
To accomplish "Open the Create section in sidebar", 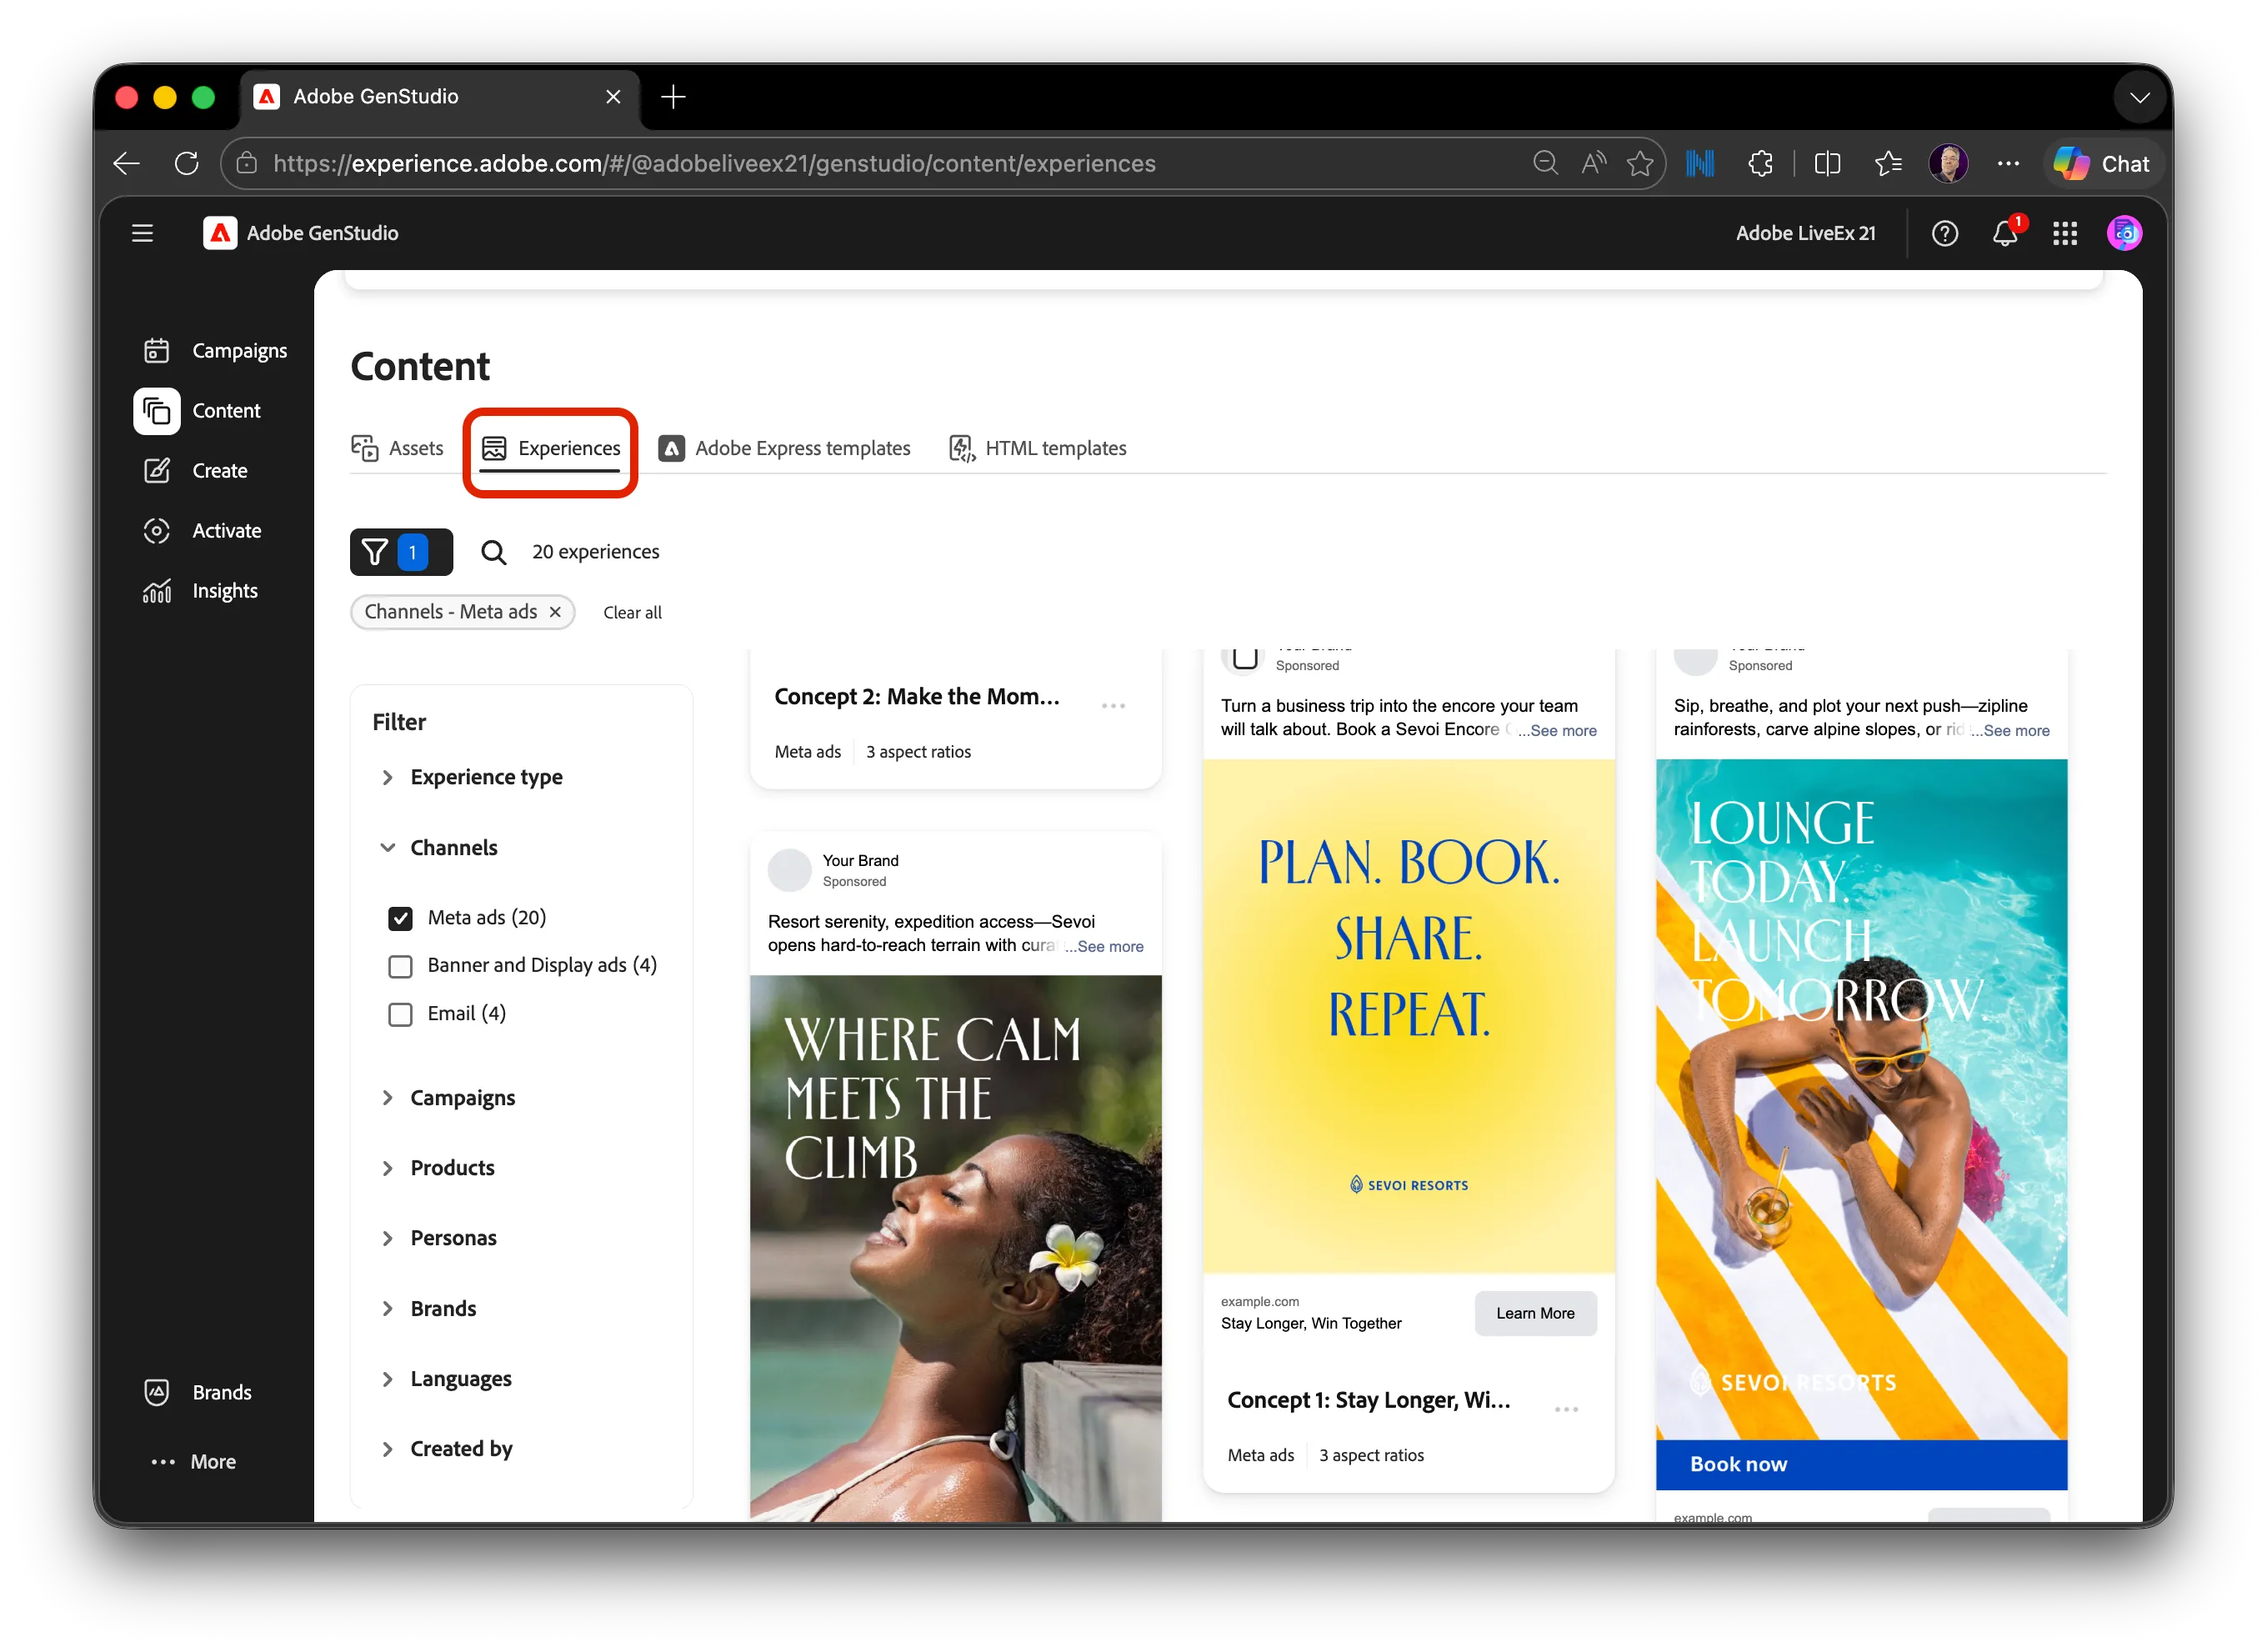I will [195, 471].
